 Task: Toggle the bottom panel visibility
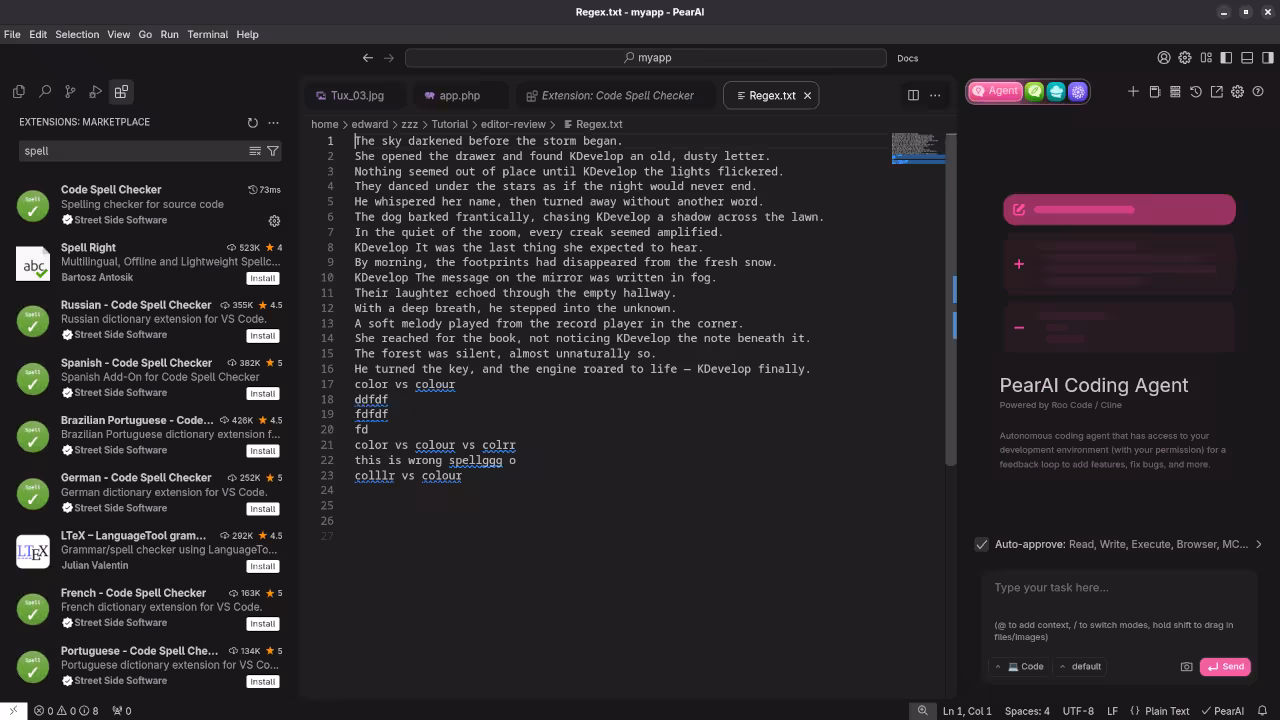pyautogui.click(x=1247, y=58)
